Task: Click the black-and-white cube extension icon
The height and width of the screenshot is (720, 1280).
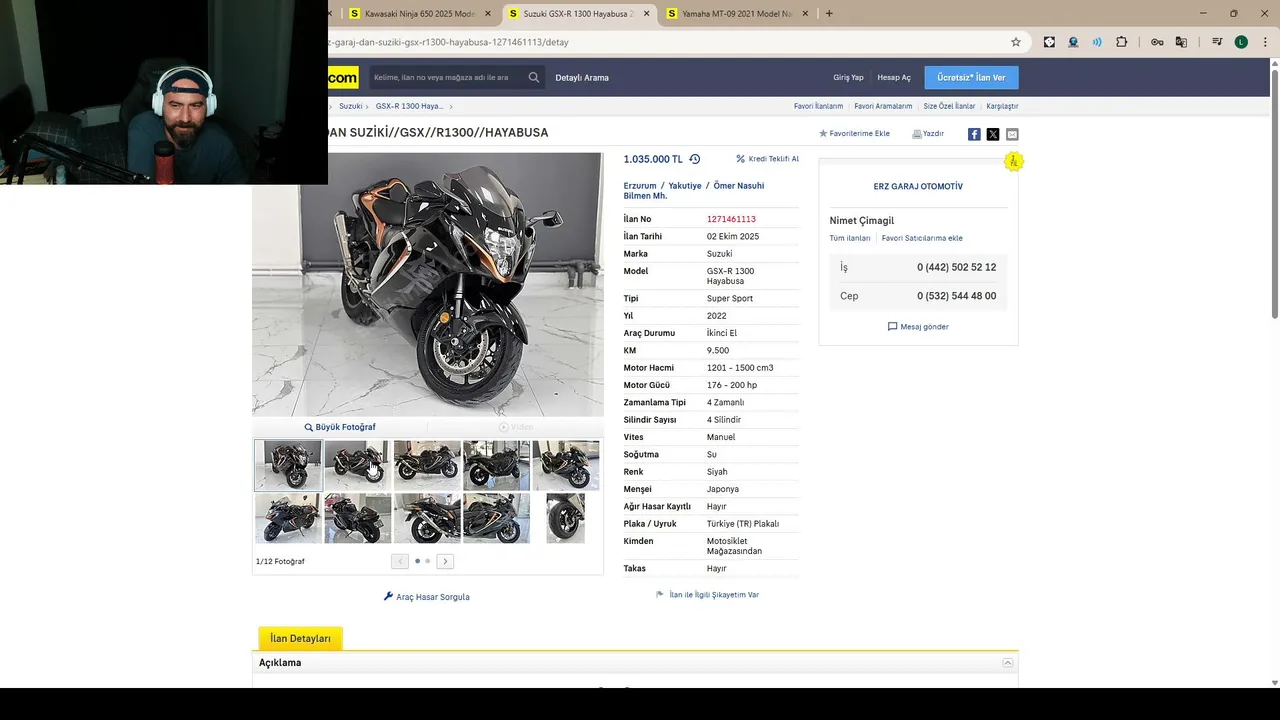Action: coord(1049,42)
